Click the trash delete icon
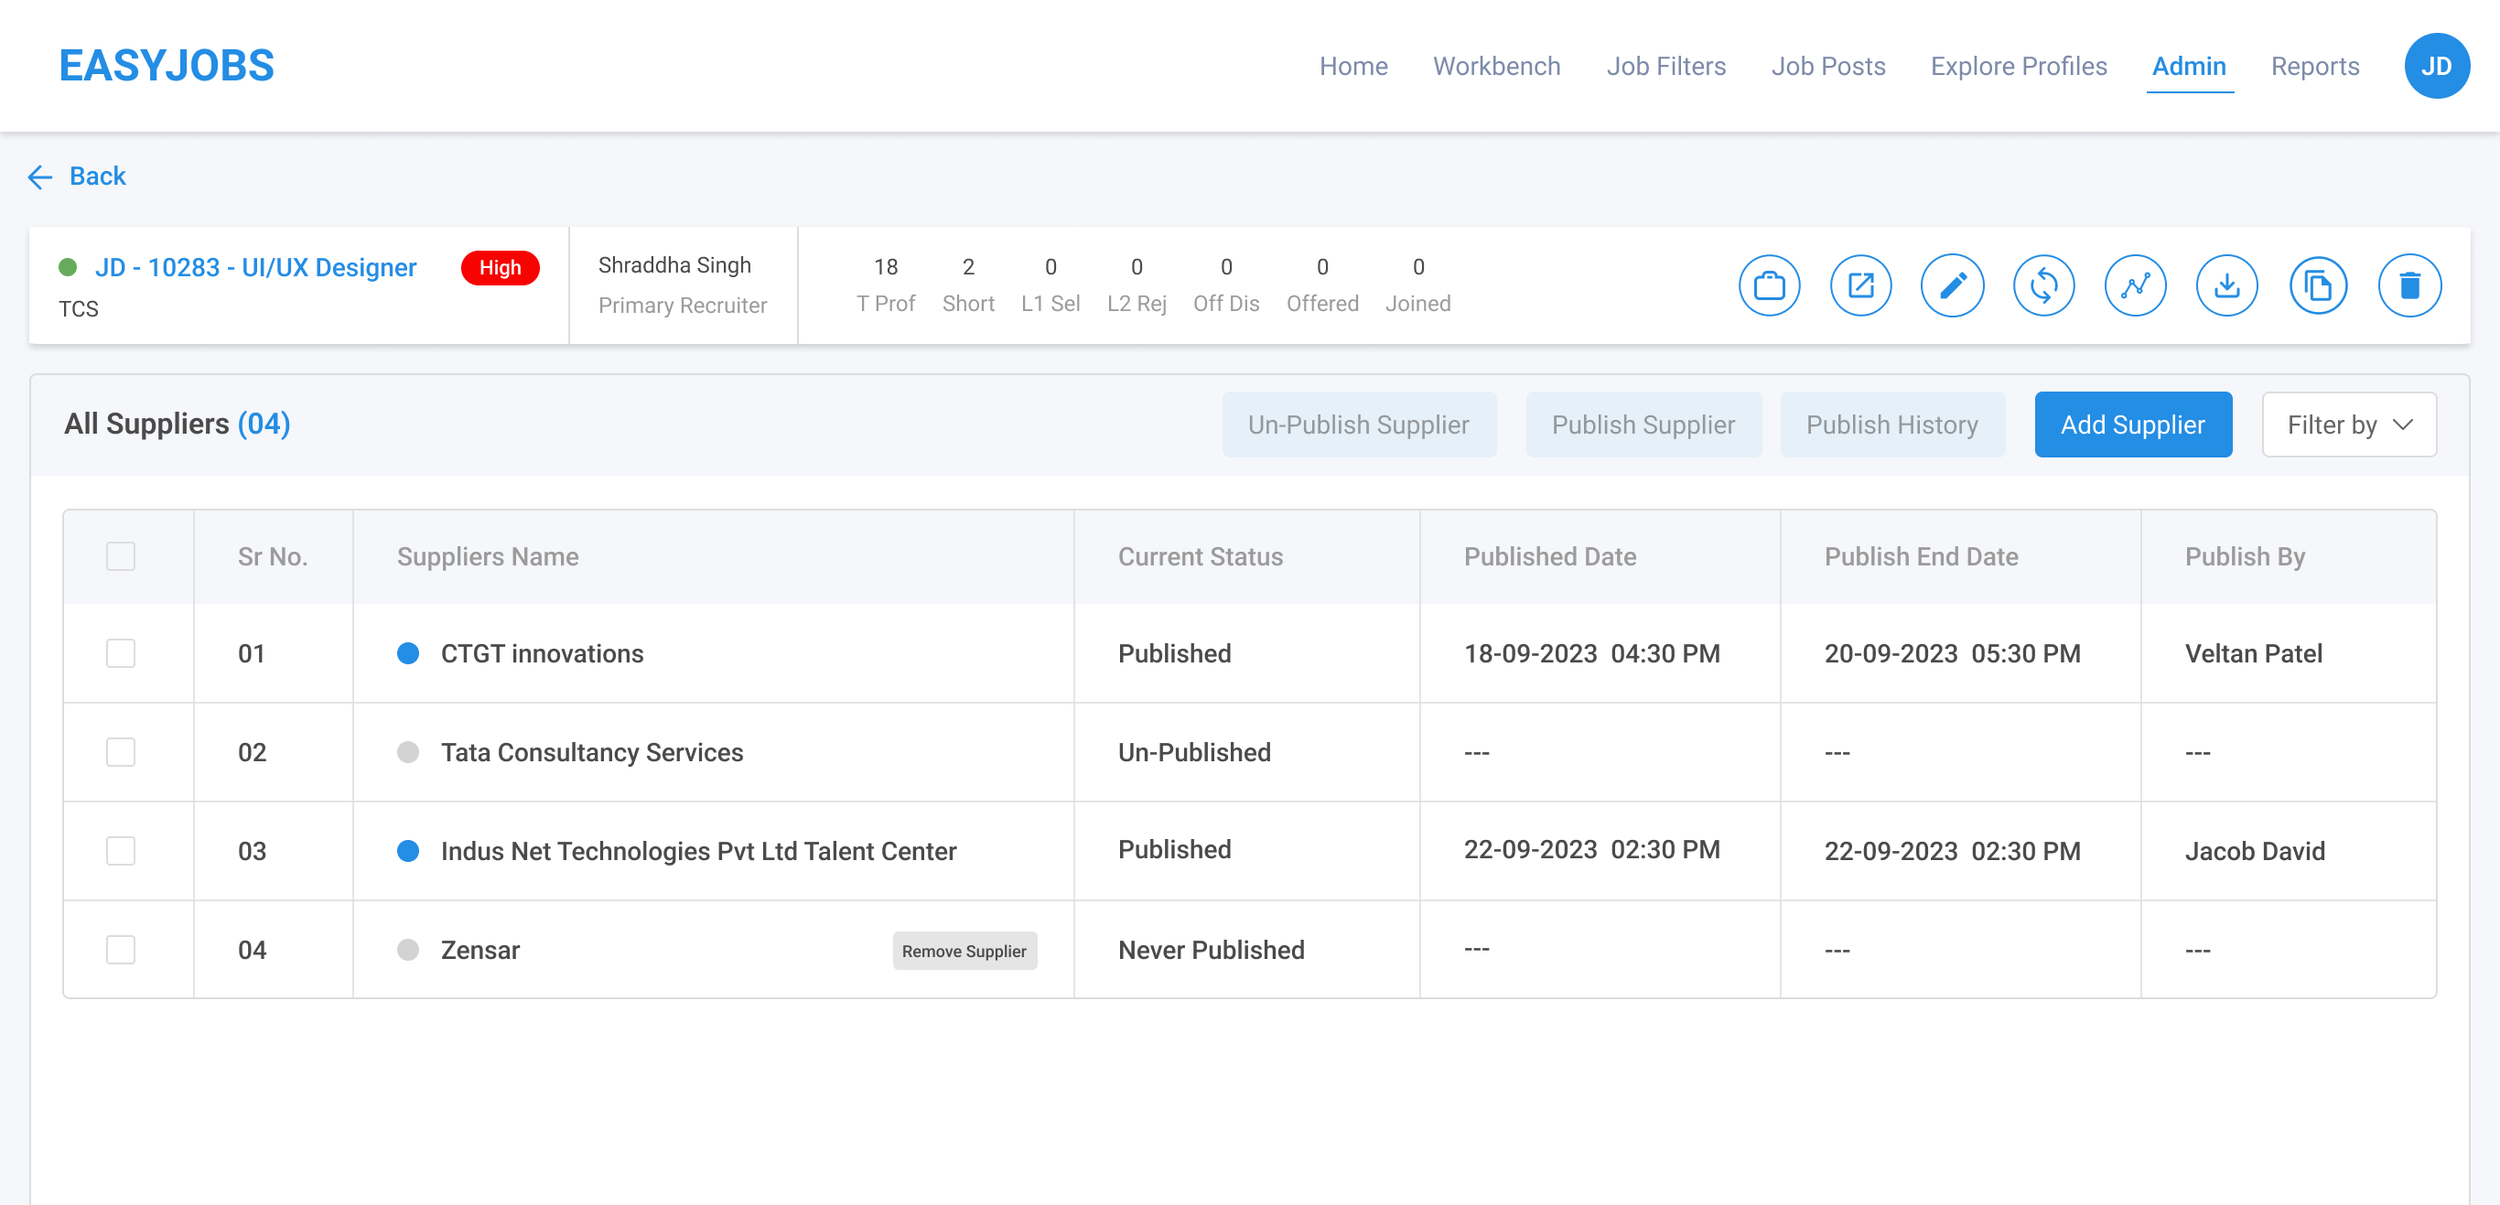Screen dimensions: 2500x1205 click(x=2409, y=286)
